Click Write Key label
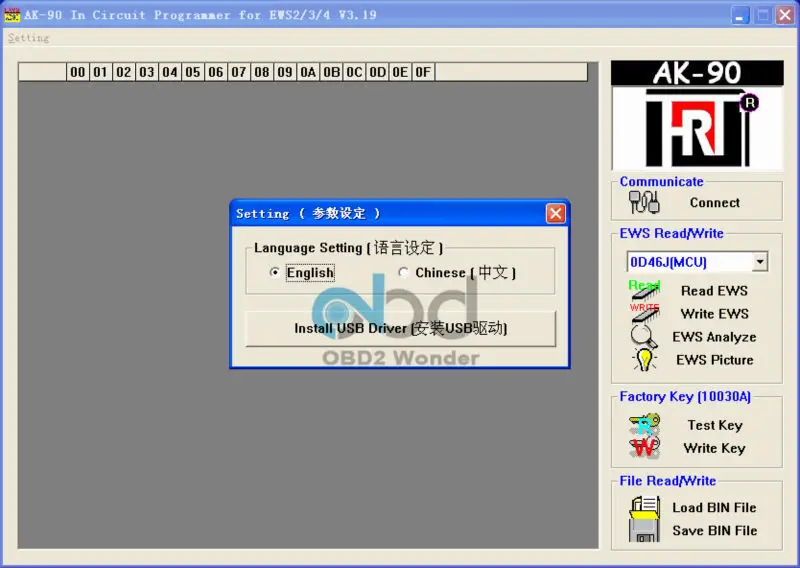 [714, 448]
